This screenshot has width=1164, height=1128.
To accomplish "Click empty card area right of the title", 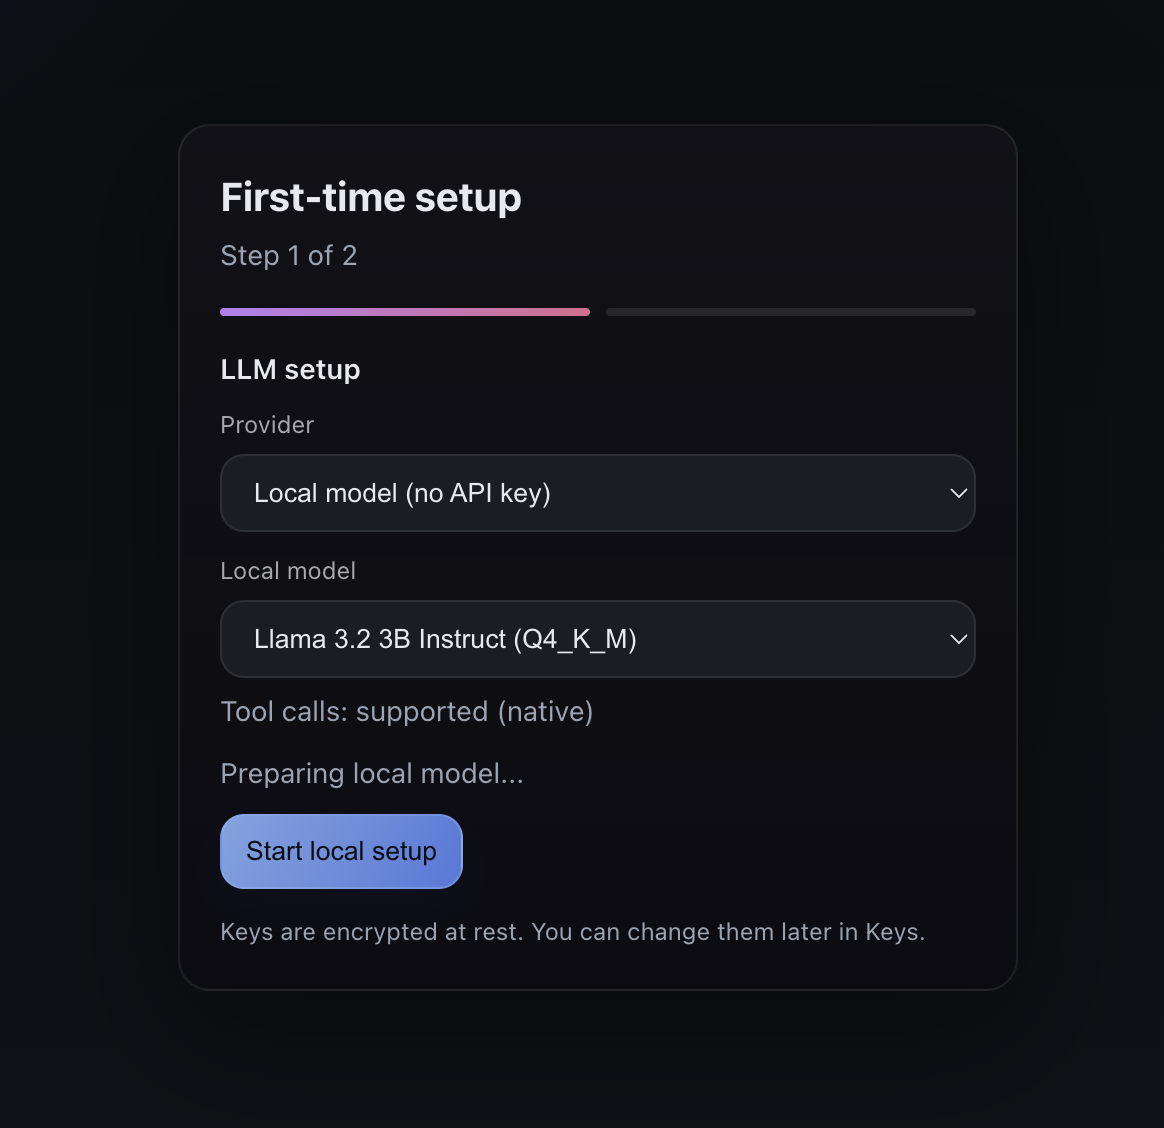I will (770, 198).
